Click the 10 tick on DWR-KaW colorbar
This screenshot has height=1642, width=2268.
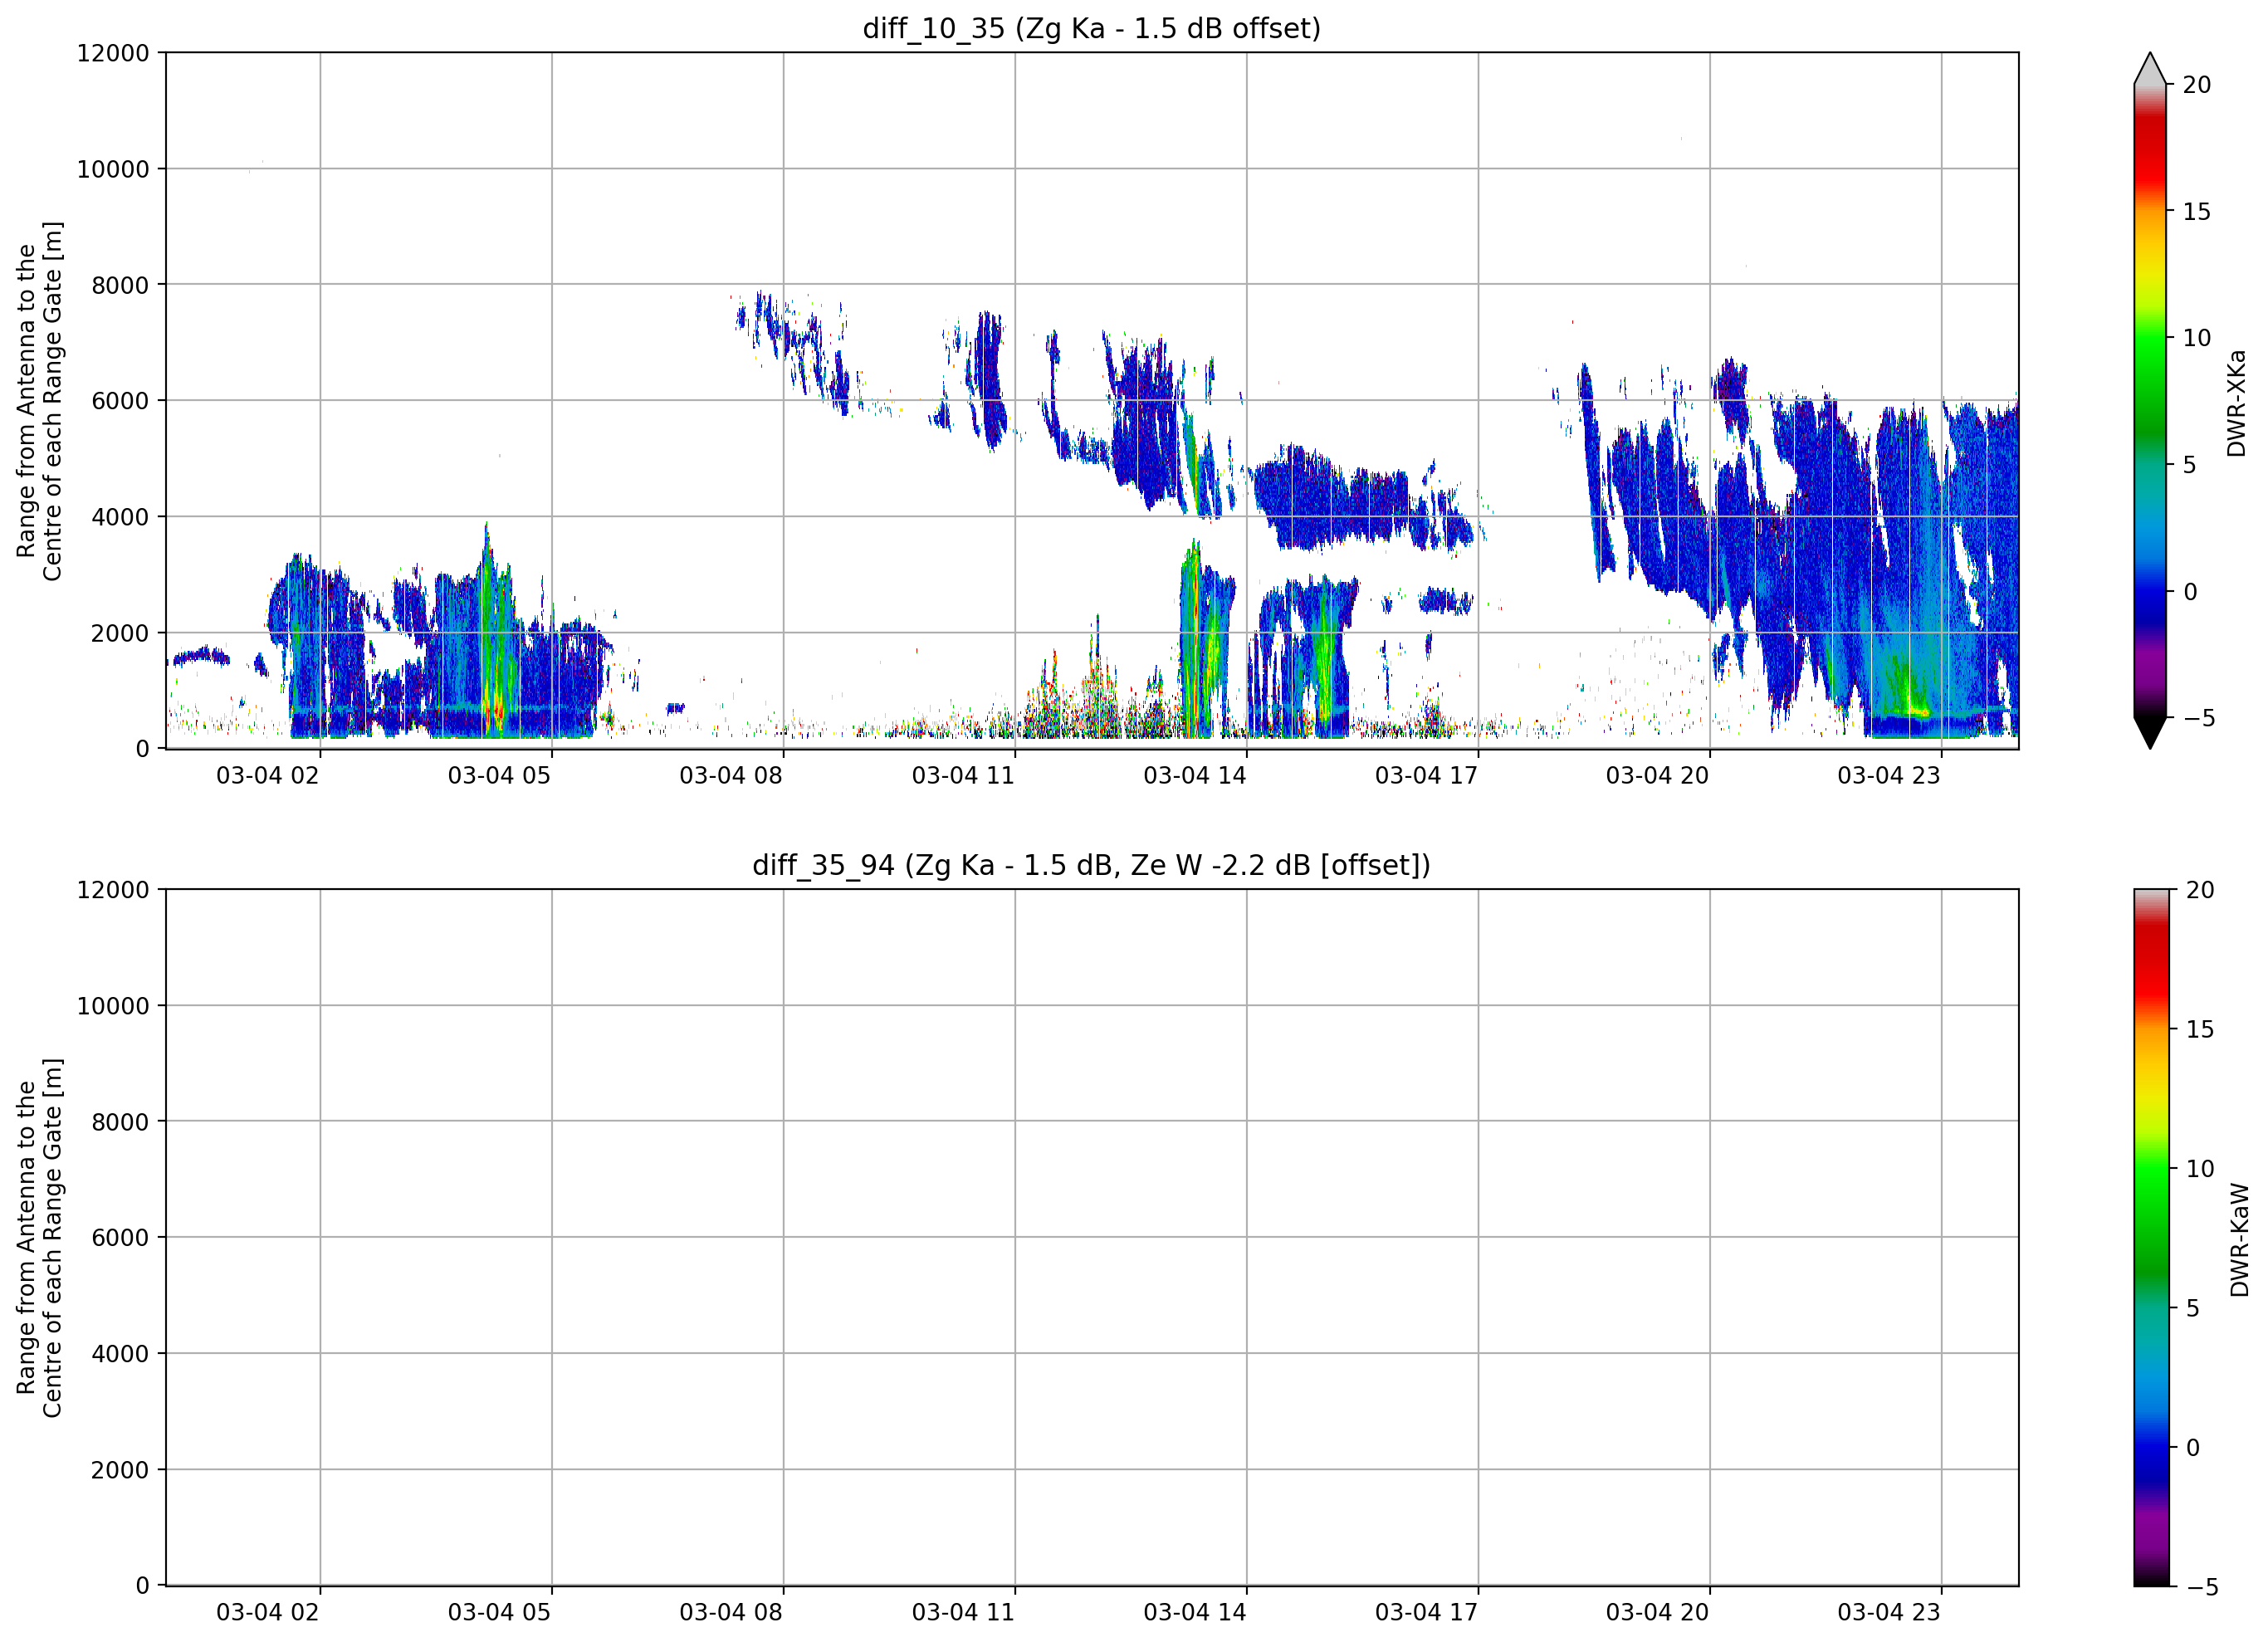pyautogui.click(x=2200, y=1169)
